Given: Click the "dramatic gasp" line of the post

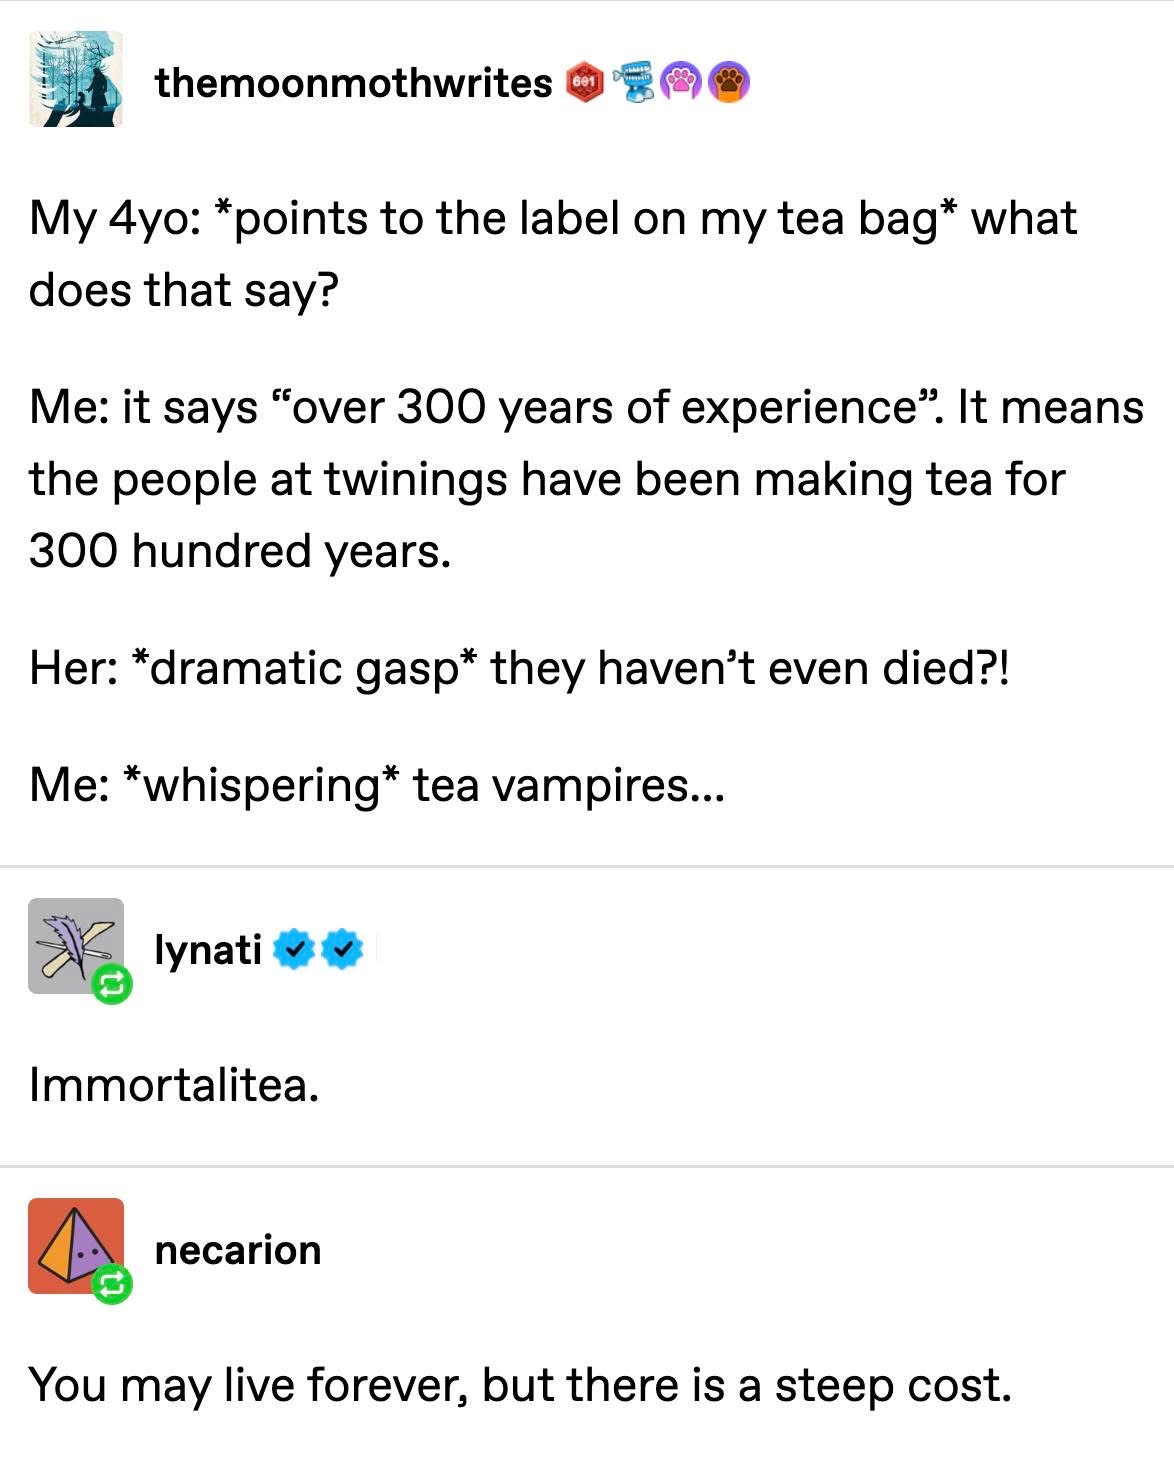Looking at the screenshot, I should point(519,667).
